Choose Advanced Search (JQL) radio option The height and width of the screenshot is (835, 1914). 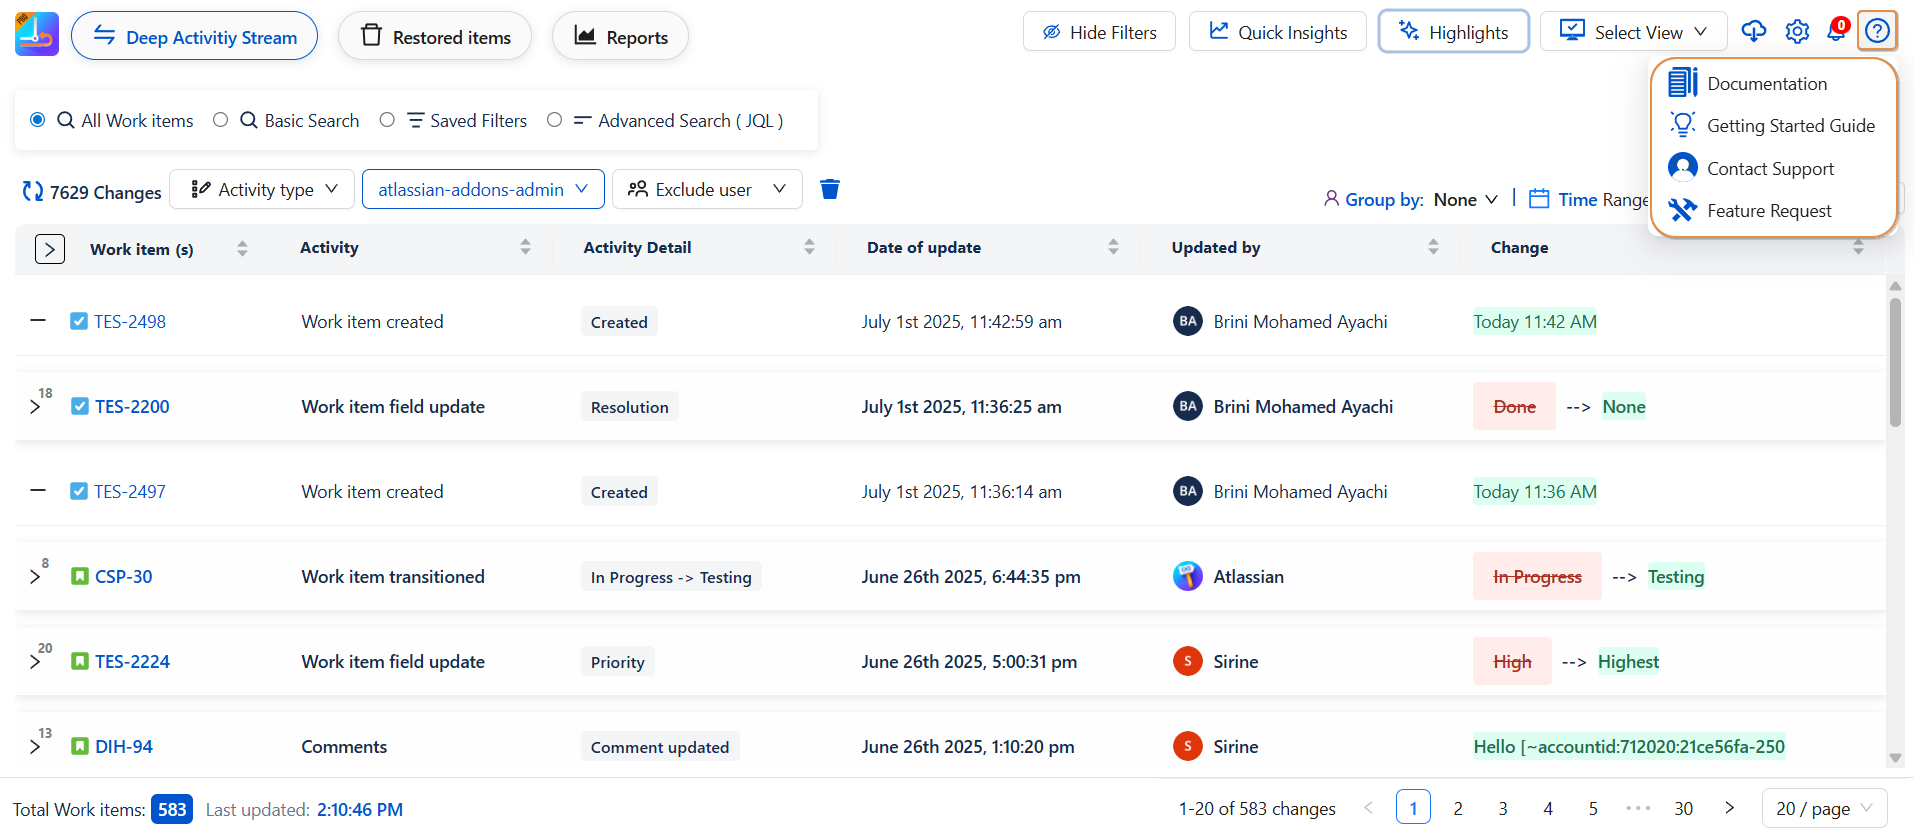(554, 120)
